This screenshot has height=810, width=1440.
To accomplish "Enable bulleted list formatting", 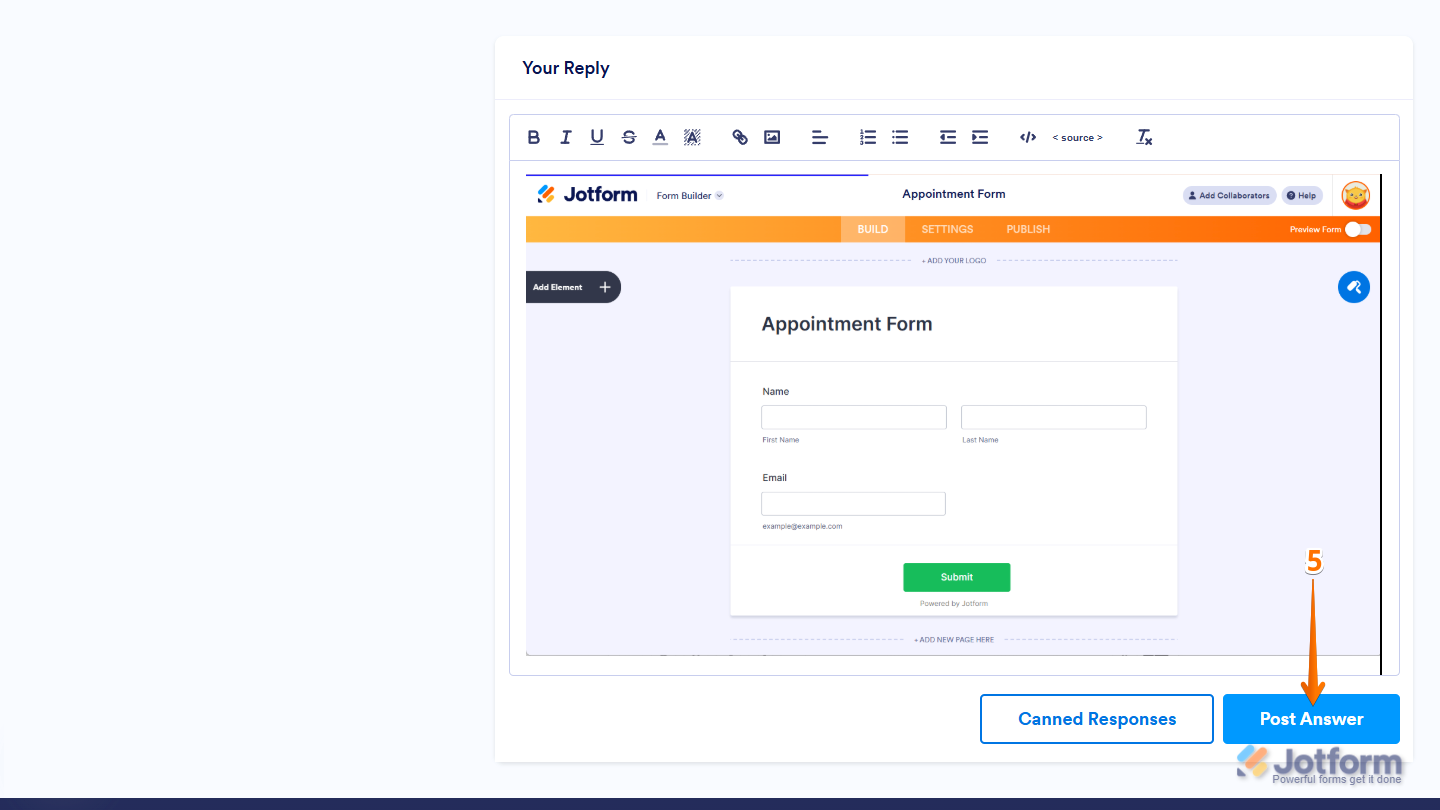I will [899, 137].
